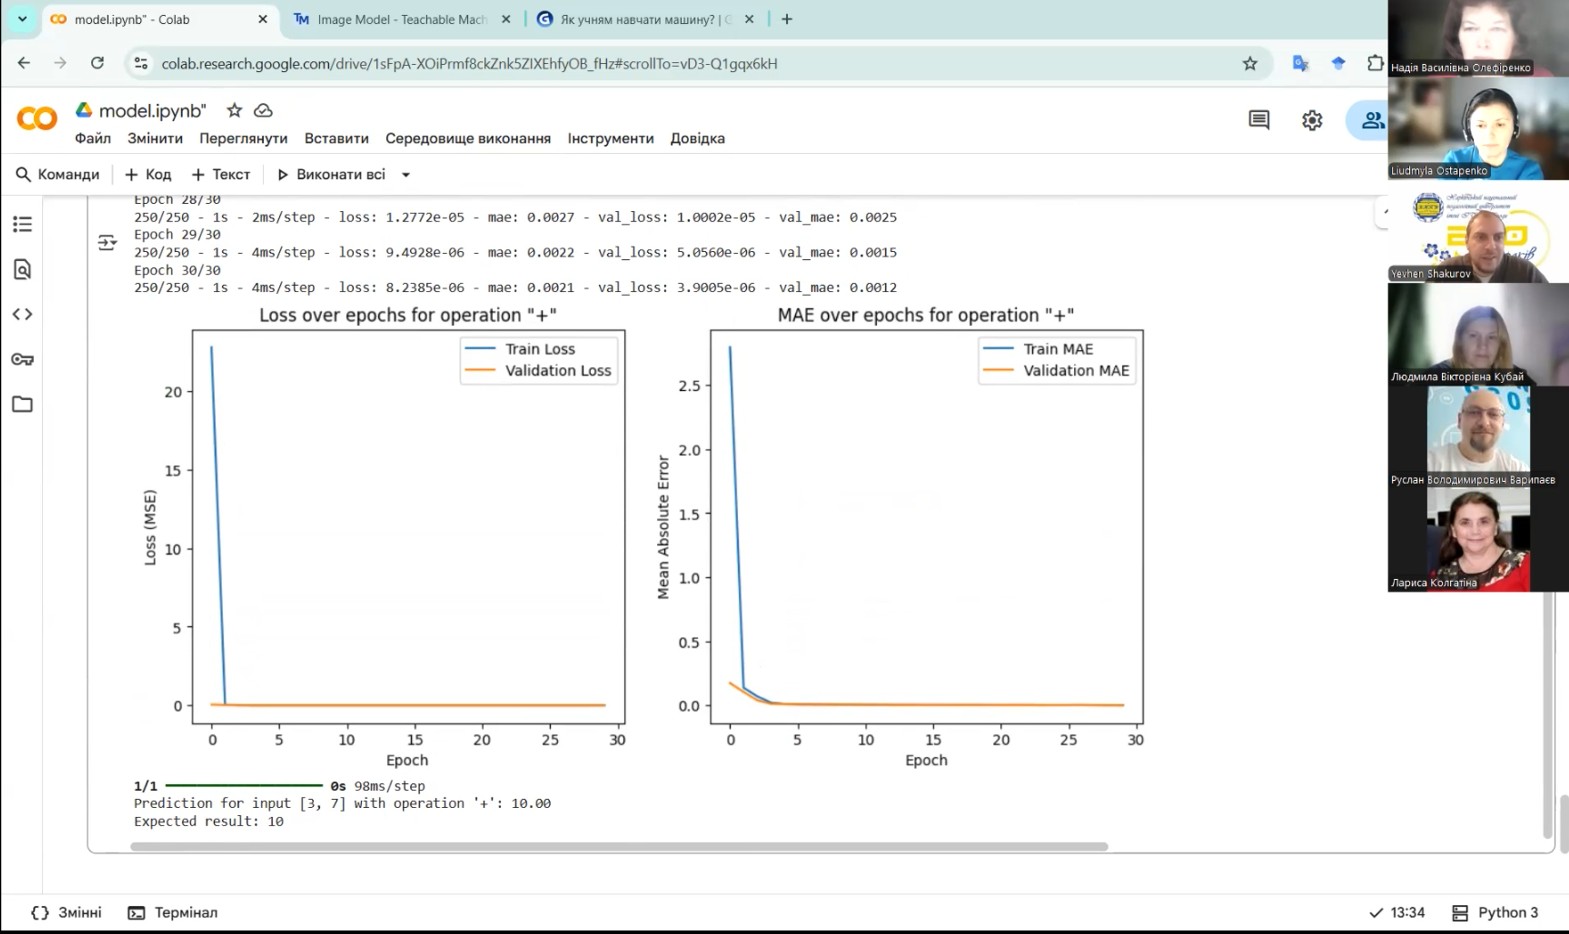Open a new browser tab
Screen dimensions: 1569x934
click(787, 19)
